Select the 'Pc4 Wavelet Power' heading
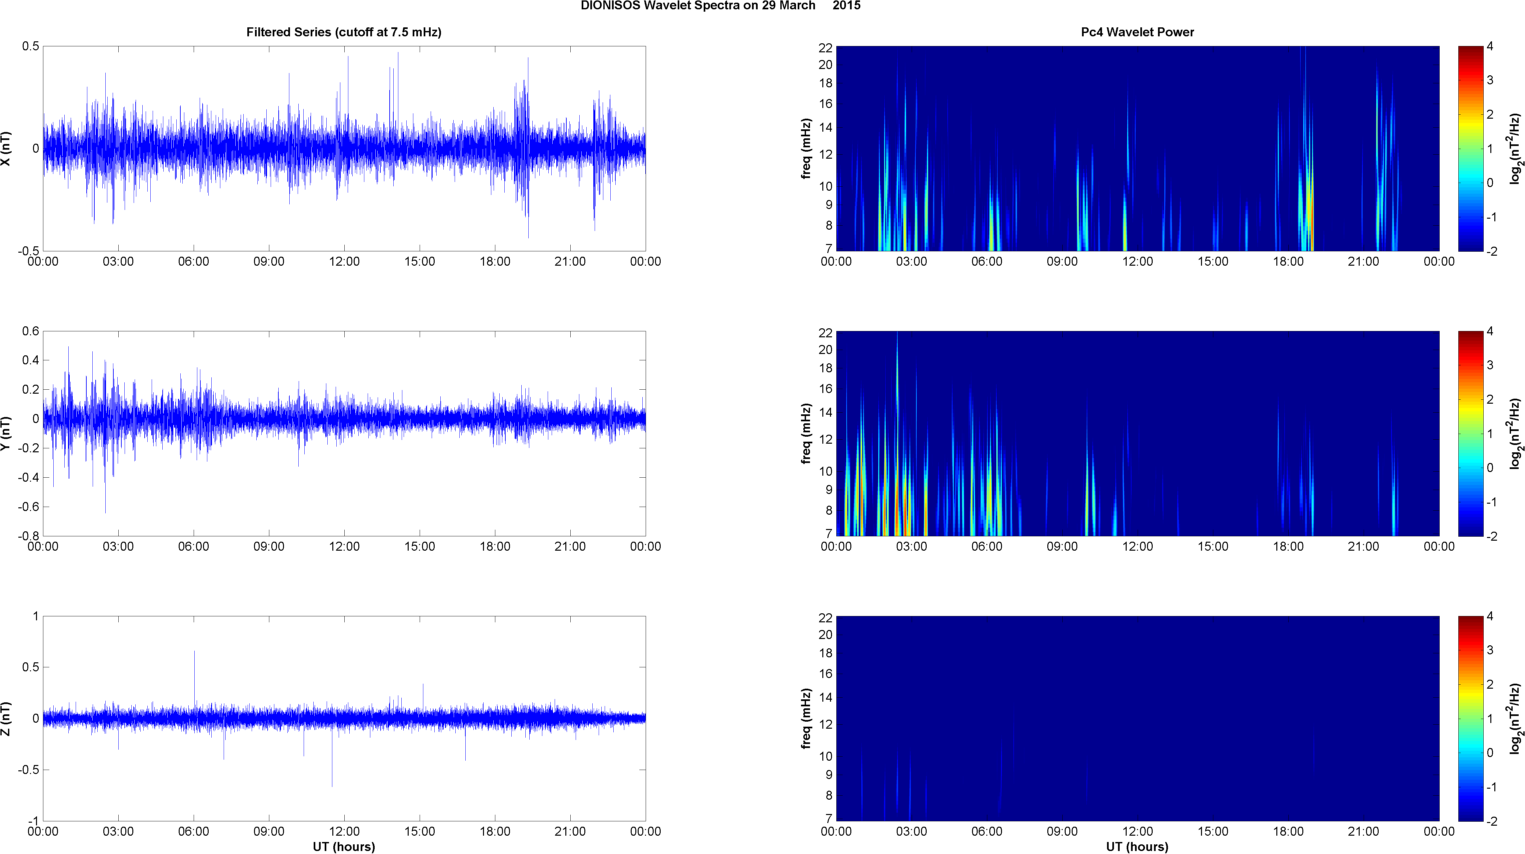This screenshot has height=854, width=1525. pyautogui.click(x=1137, y=32)
